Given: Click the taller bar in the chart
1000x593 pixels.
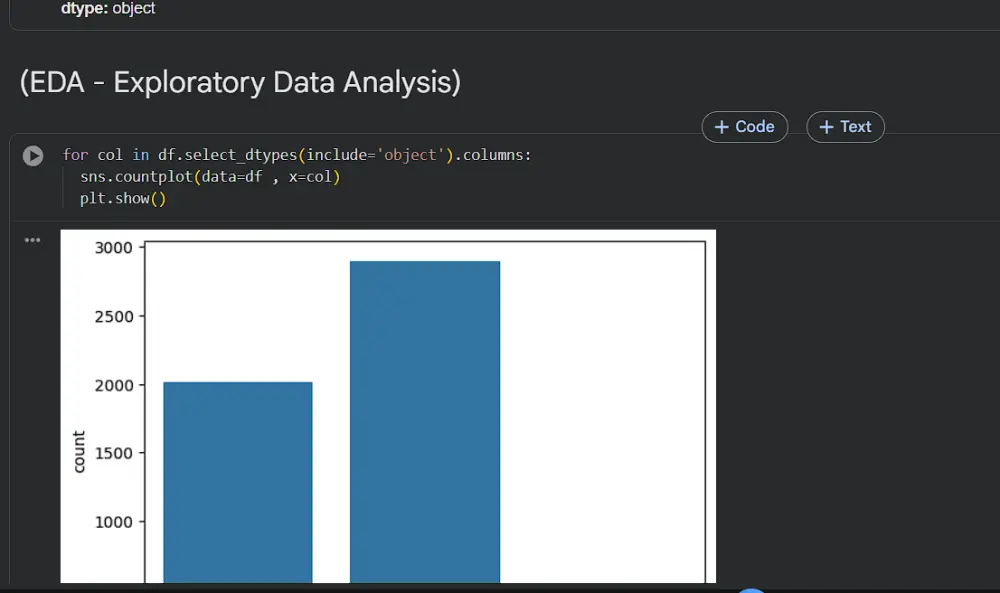Looking at the screenshot, I should click(425, 421).
